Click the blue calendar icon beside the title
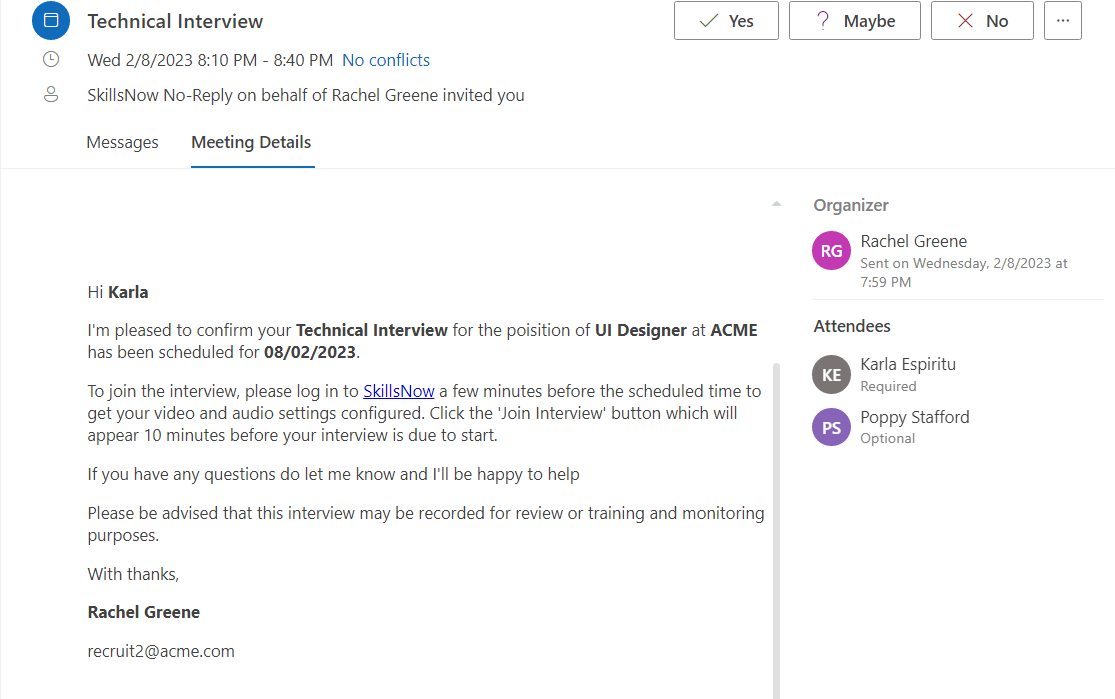 [51, 20]
